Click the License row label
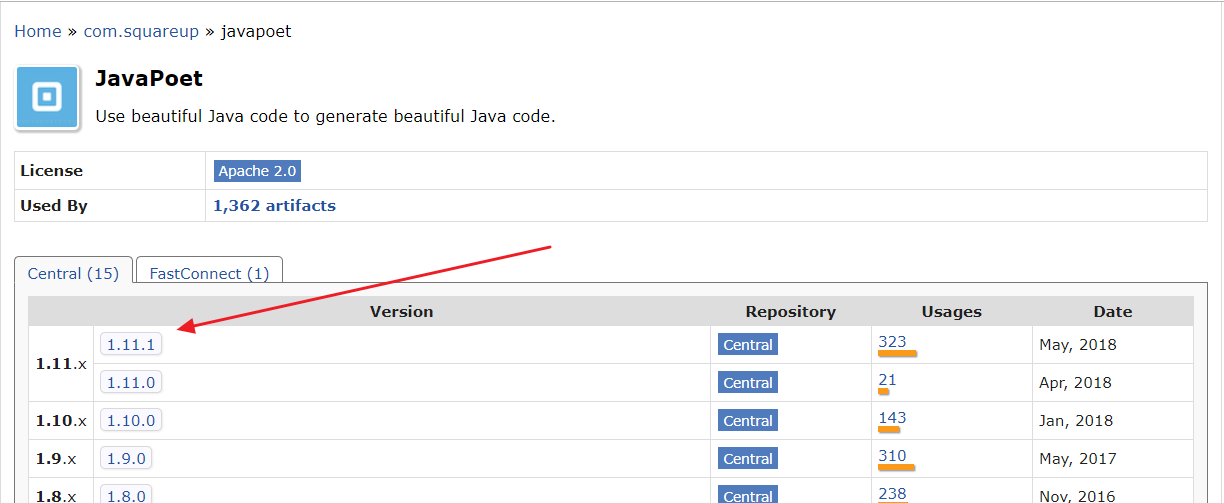Image resolution: width=1224 pixels, height=503 pixels. [x=52, y=171]
